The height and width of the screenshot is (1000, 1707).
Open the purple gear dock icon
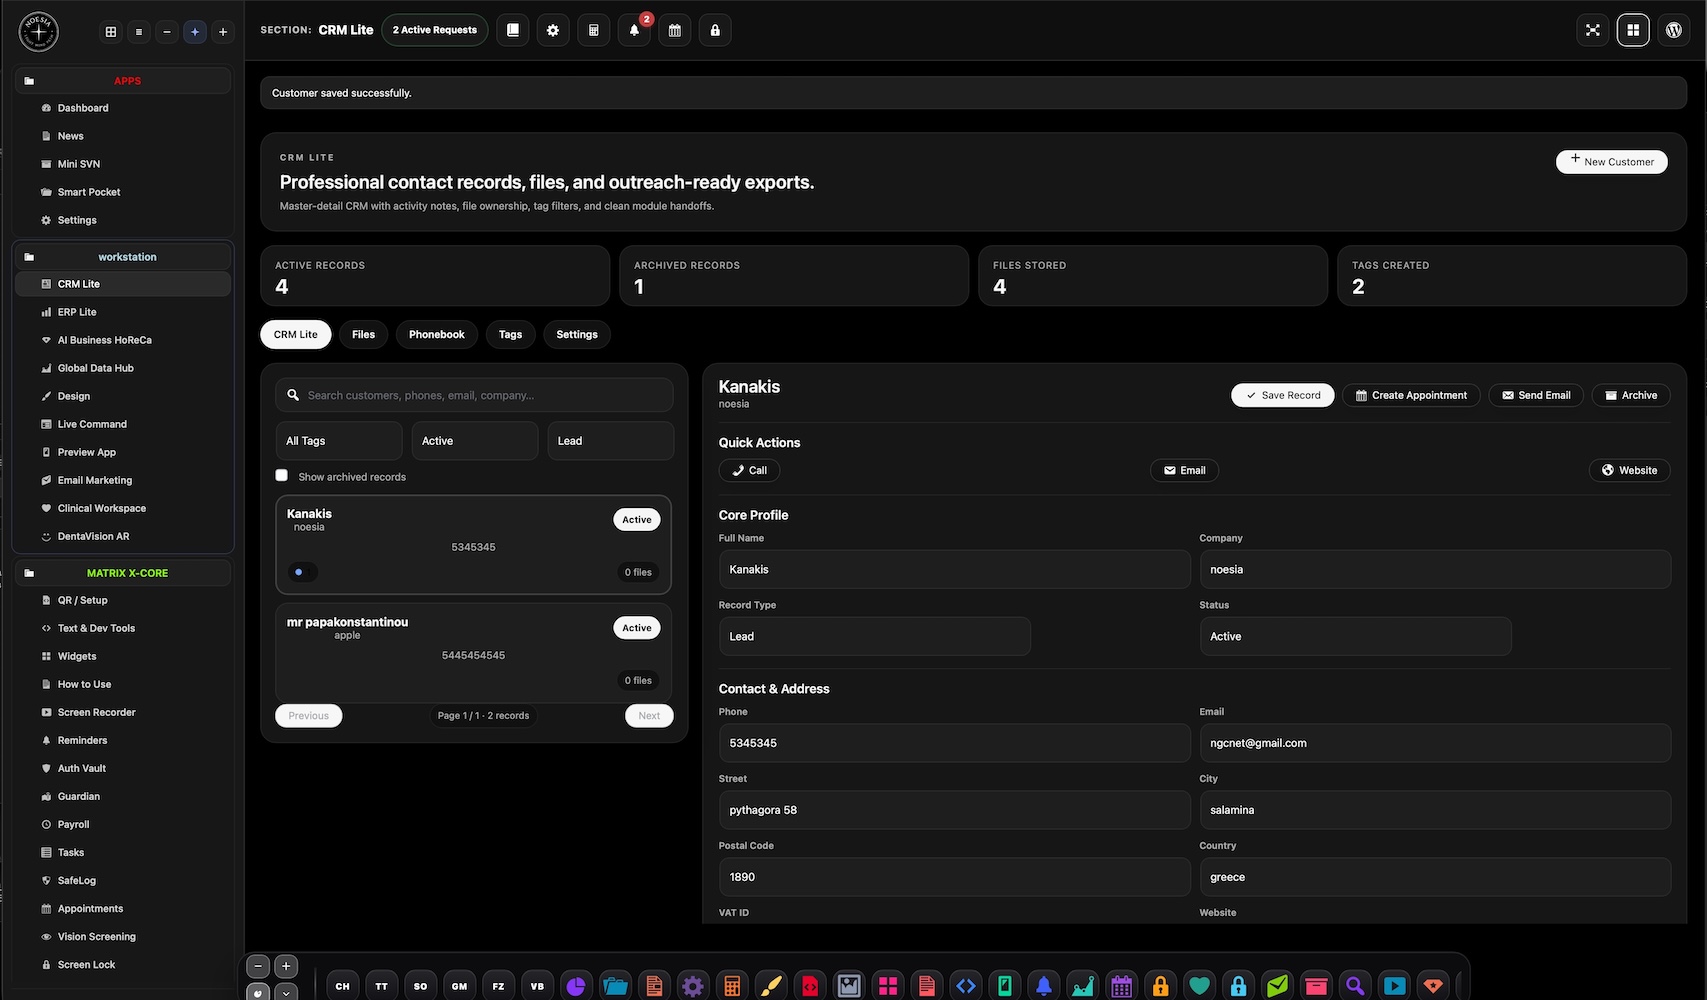pyautogui.click(x=693, y=986)
